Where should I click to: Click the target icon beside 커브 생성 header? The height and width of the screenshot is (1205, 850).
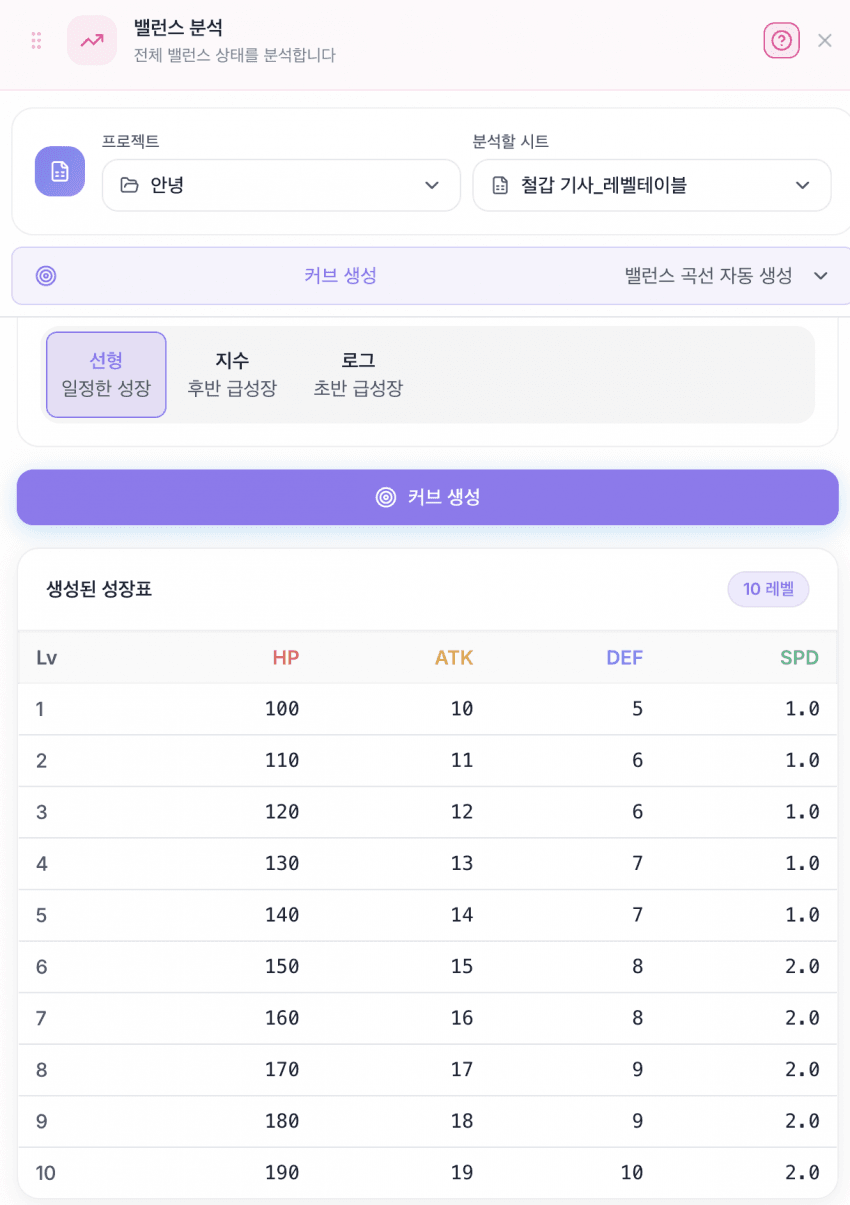coord(46,276)
